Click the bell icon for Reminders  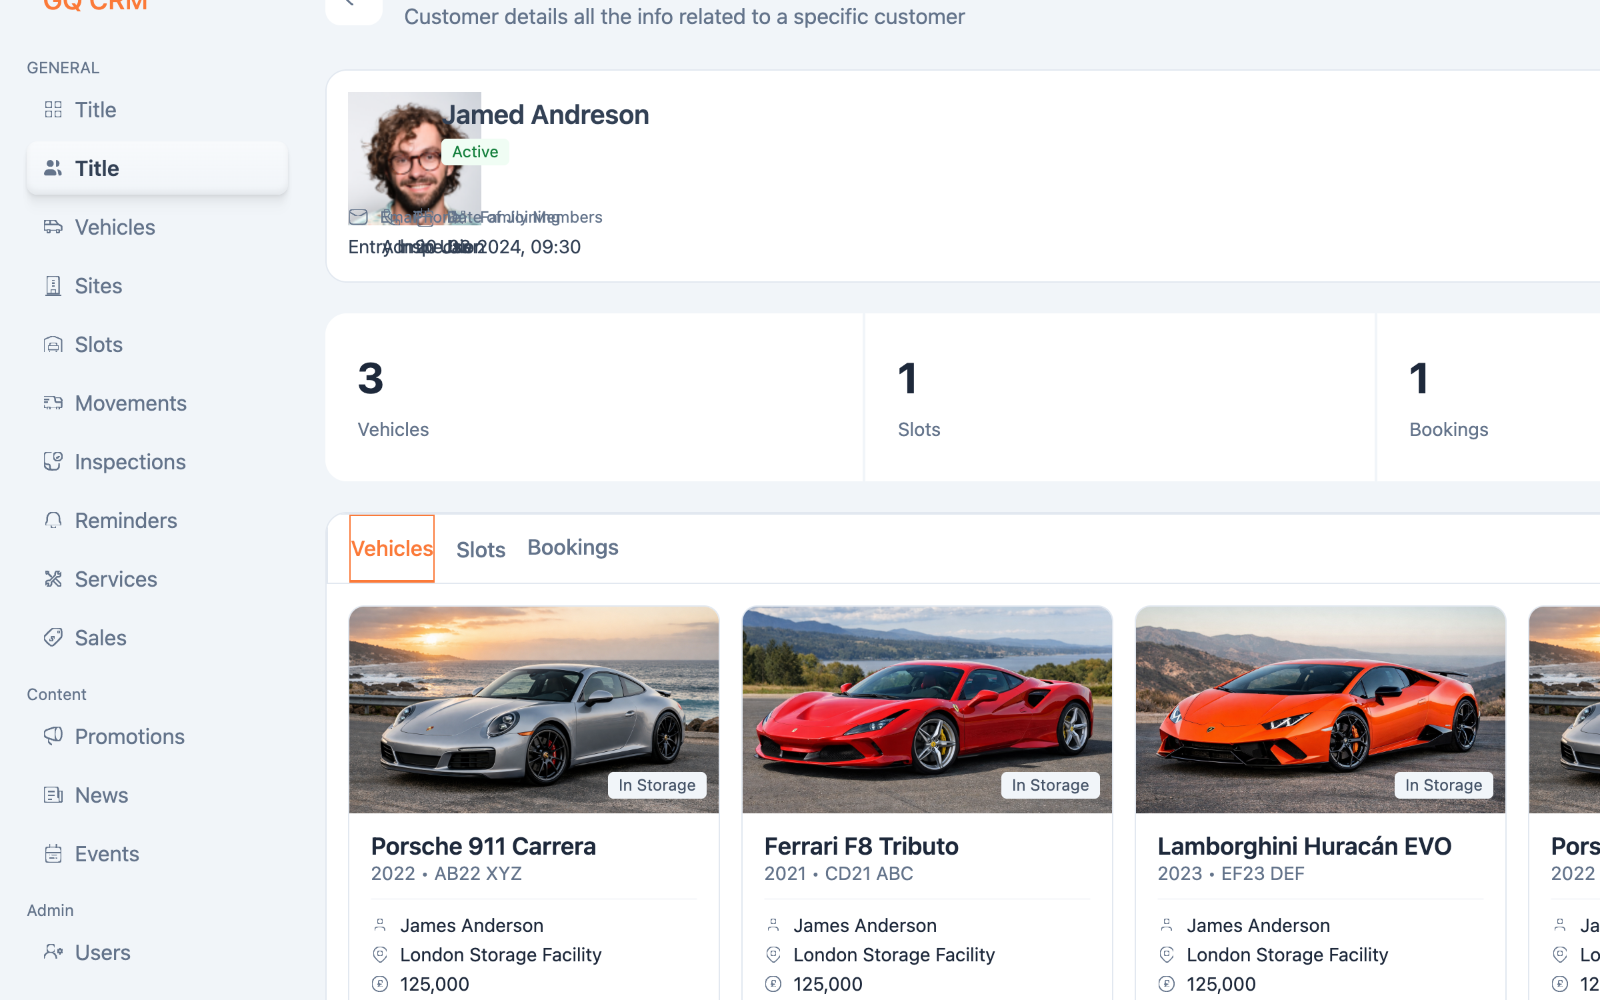click(x=53, y=521)
